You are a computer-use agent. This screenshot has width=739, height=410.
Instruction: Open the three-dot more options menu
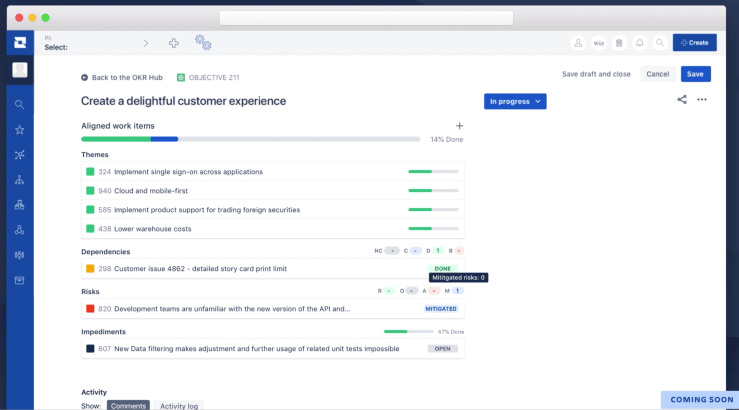[702, 100]
